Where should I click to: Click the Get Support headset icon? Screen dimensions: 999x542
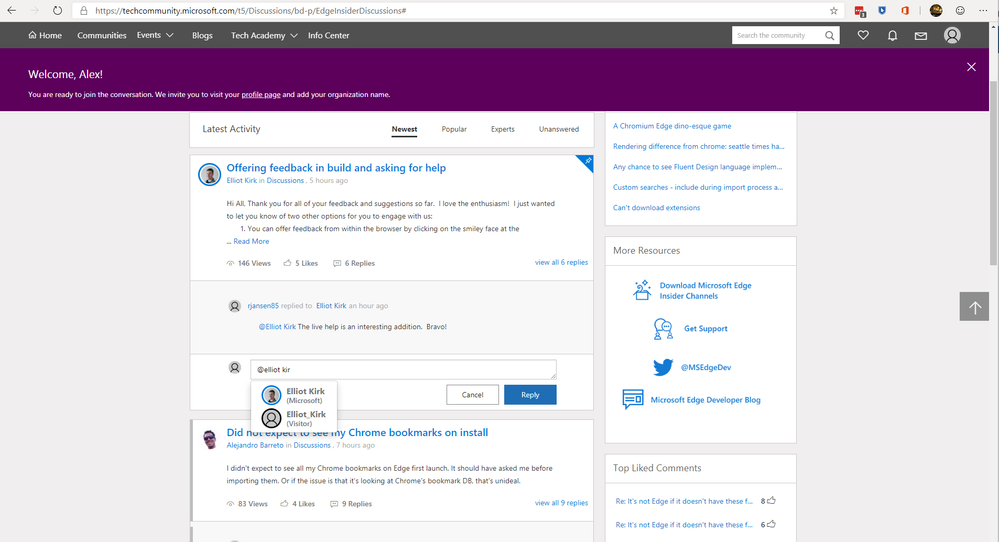(x=663, y=329)
